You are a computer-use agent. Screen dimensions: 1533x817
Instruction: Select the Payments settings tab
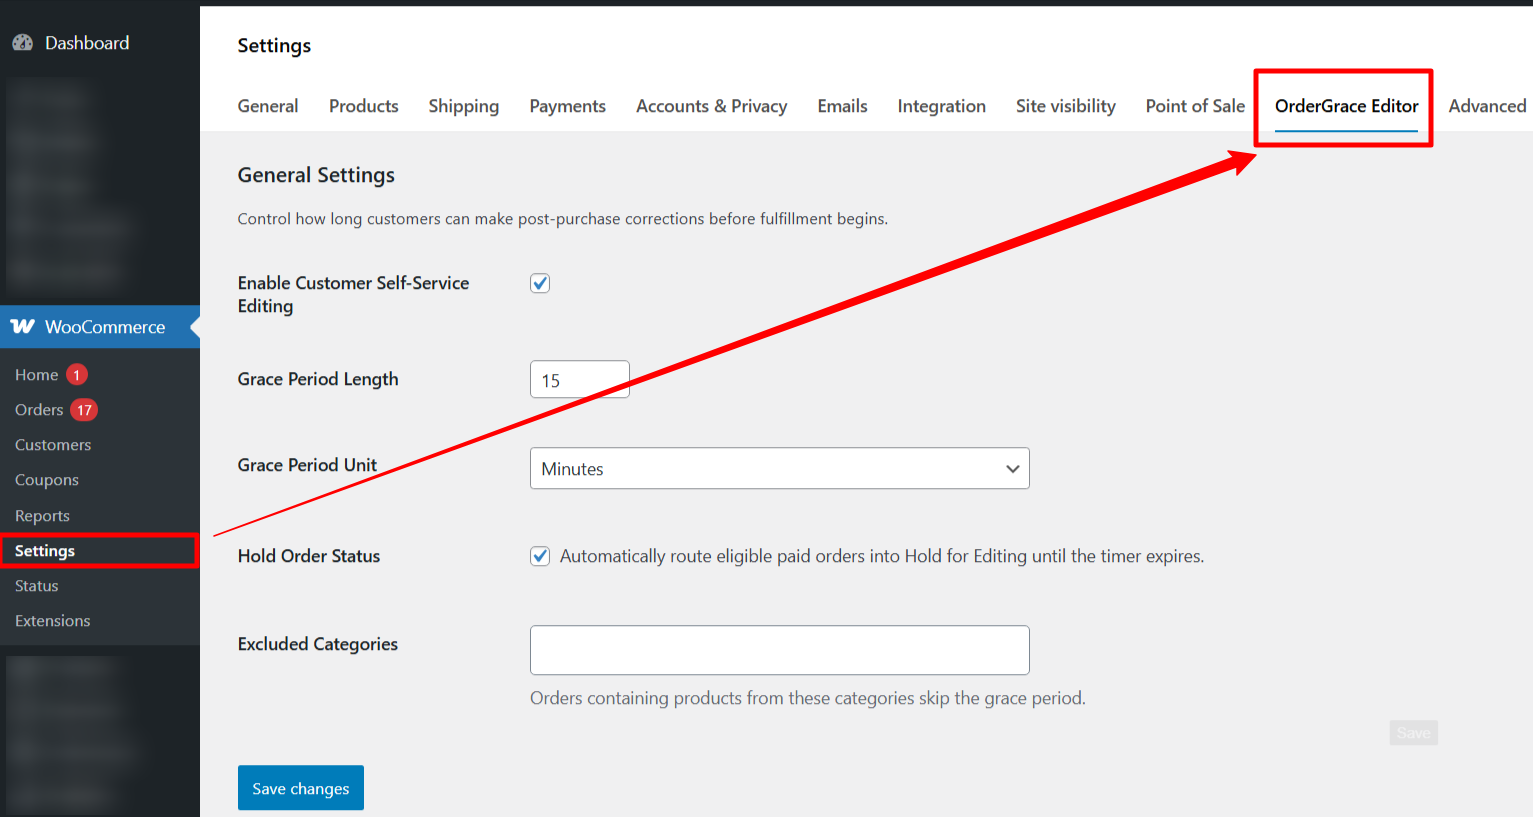(567, 106)
